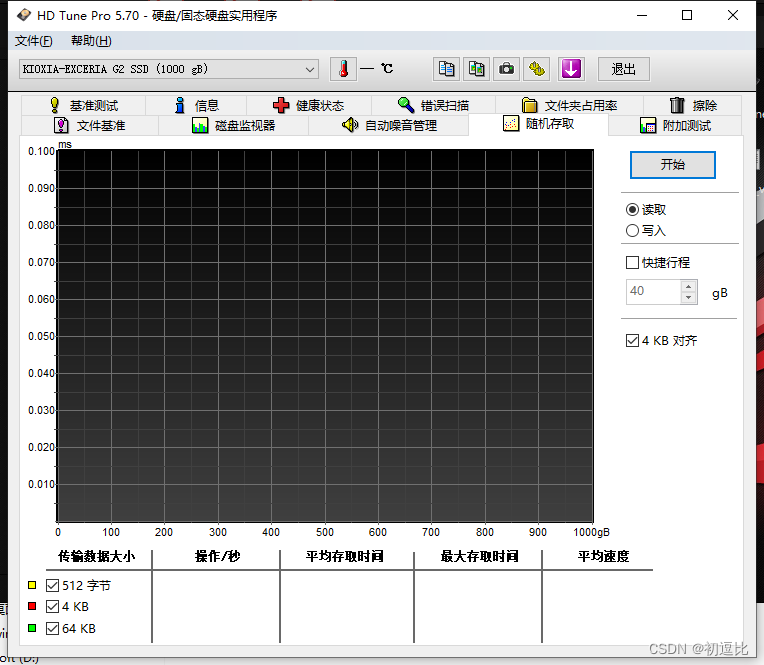Open the 擦除 erase tab
This screenshot has height=665, width=764.
(693, 105)
